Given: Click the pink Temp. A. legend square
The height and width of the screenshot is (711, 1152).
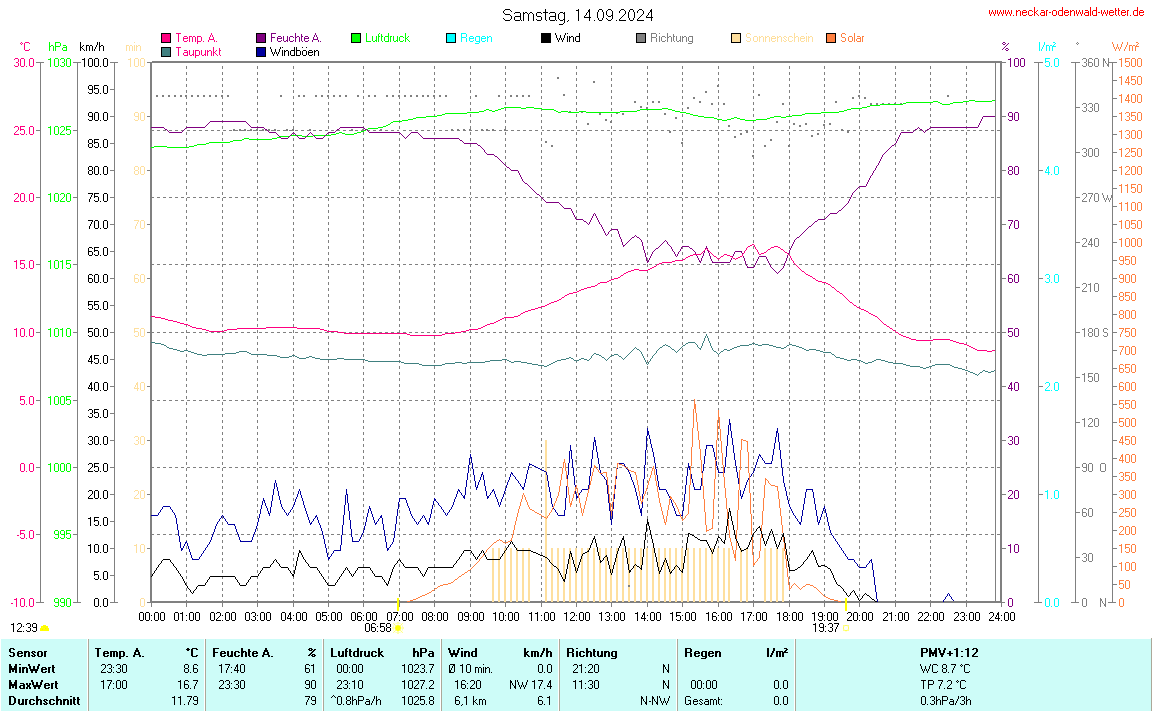Looking at the screenshot, I should (166, 38).
